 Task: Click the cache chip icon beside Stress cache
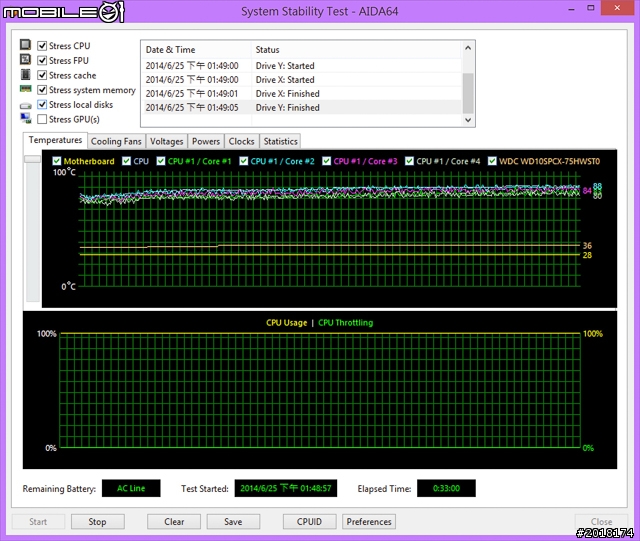coord(25,74)
